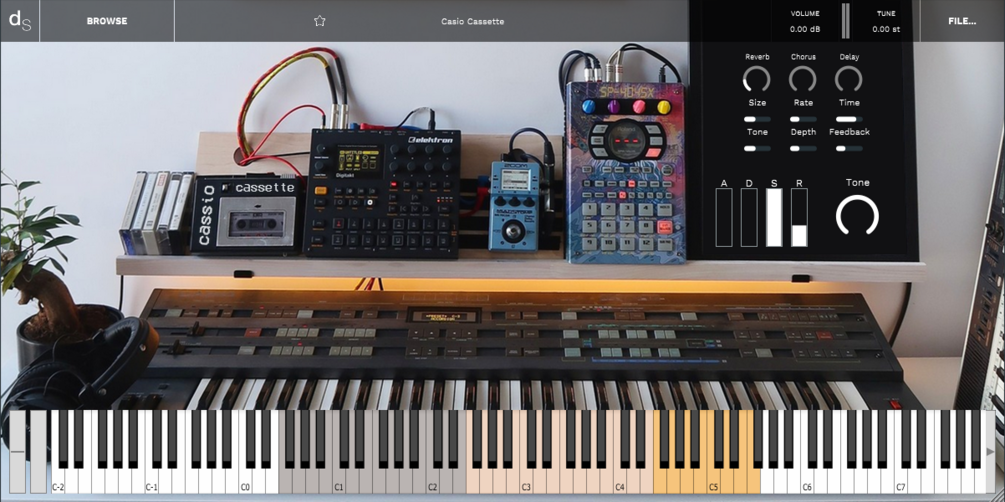Click the Decent Sampler logo icon

point(19,21)
